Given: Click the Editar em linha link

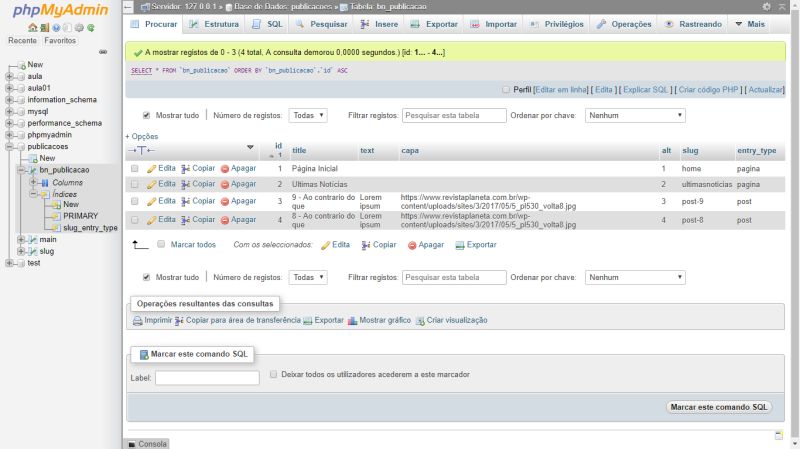Looking at the screenshot, I should point(561,90).
